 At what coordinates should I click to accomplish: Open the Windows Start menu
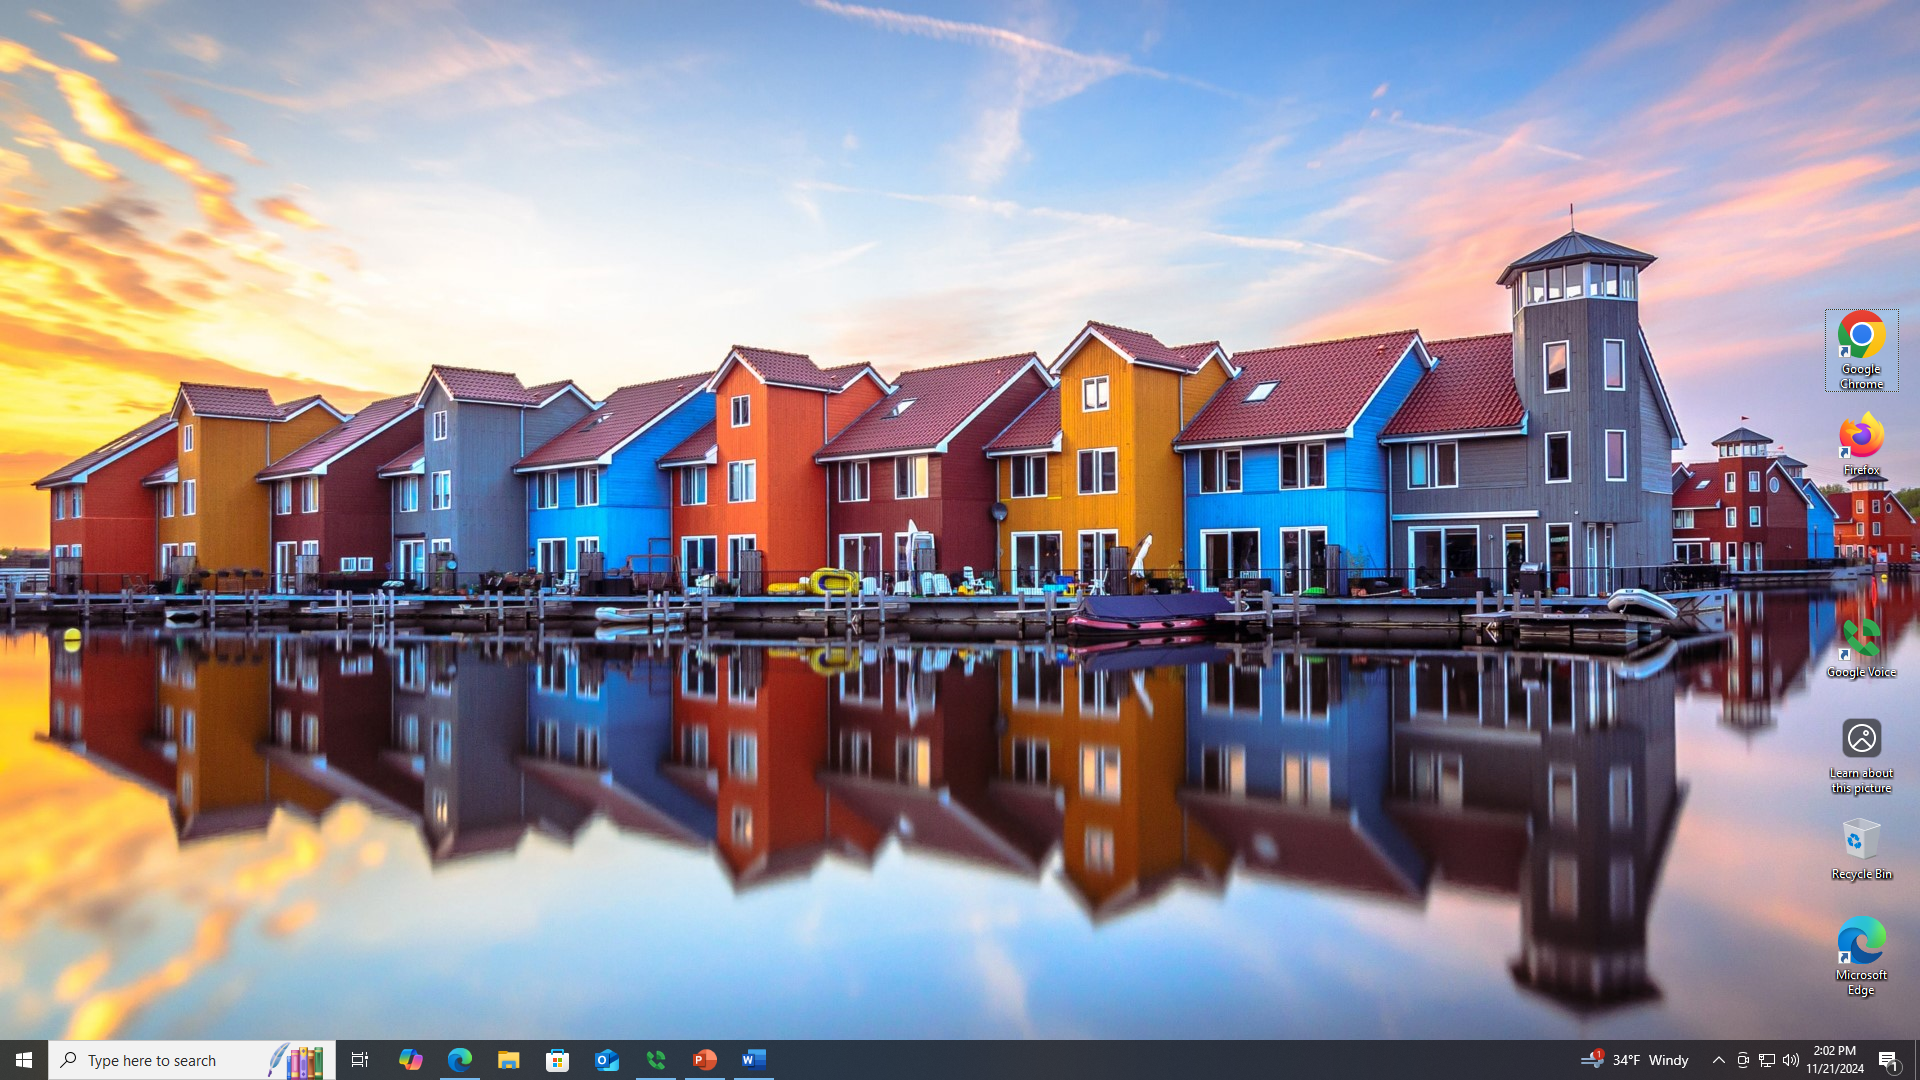[24, 1060]
